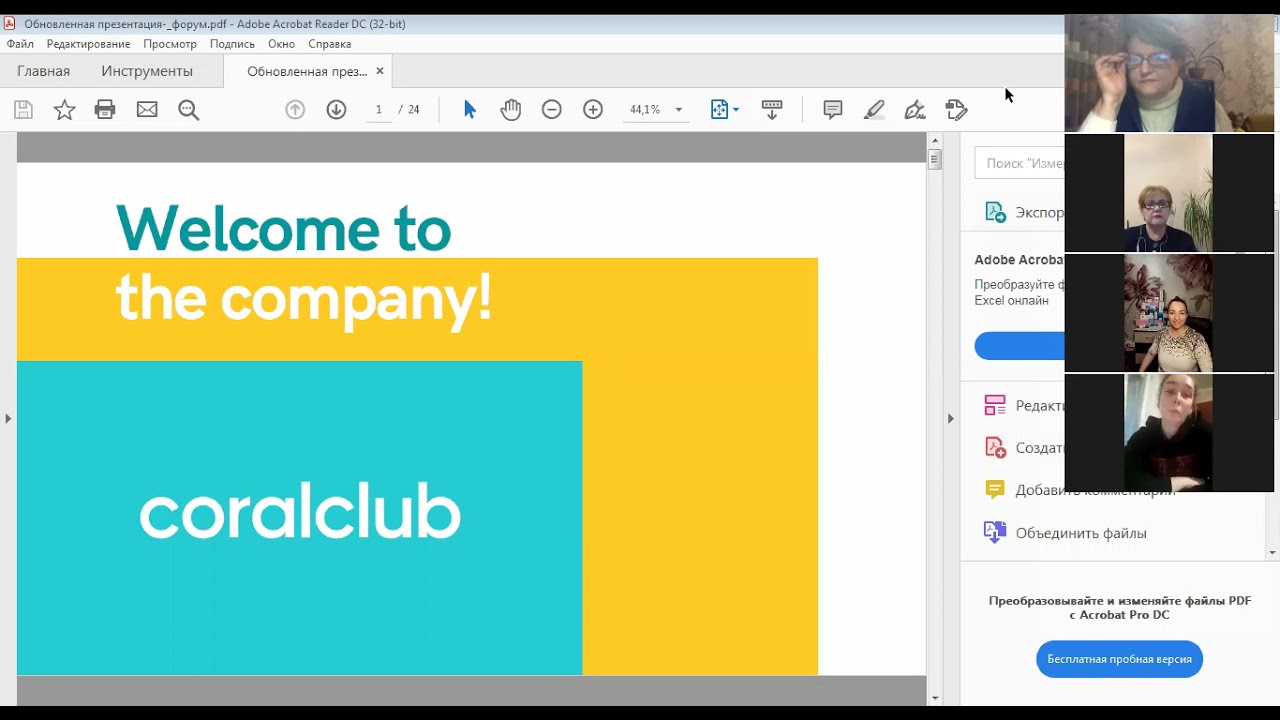Click the third participant video thumbnail

[1169, 313]
